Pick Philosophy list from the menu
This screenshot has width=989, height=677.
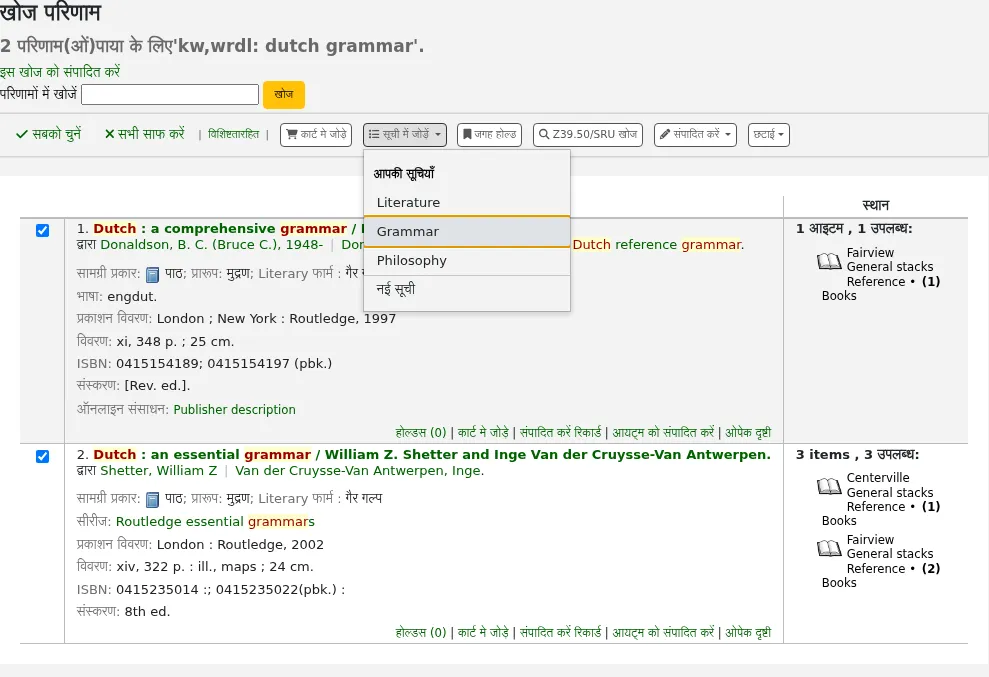click(x=467, y=261)
